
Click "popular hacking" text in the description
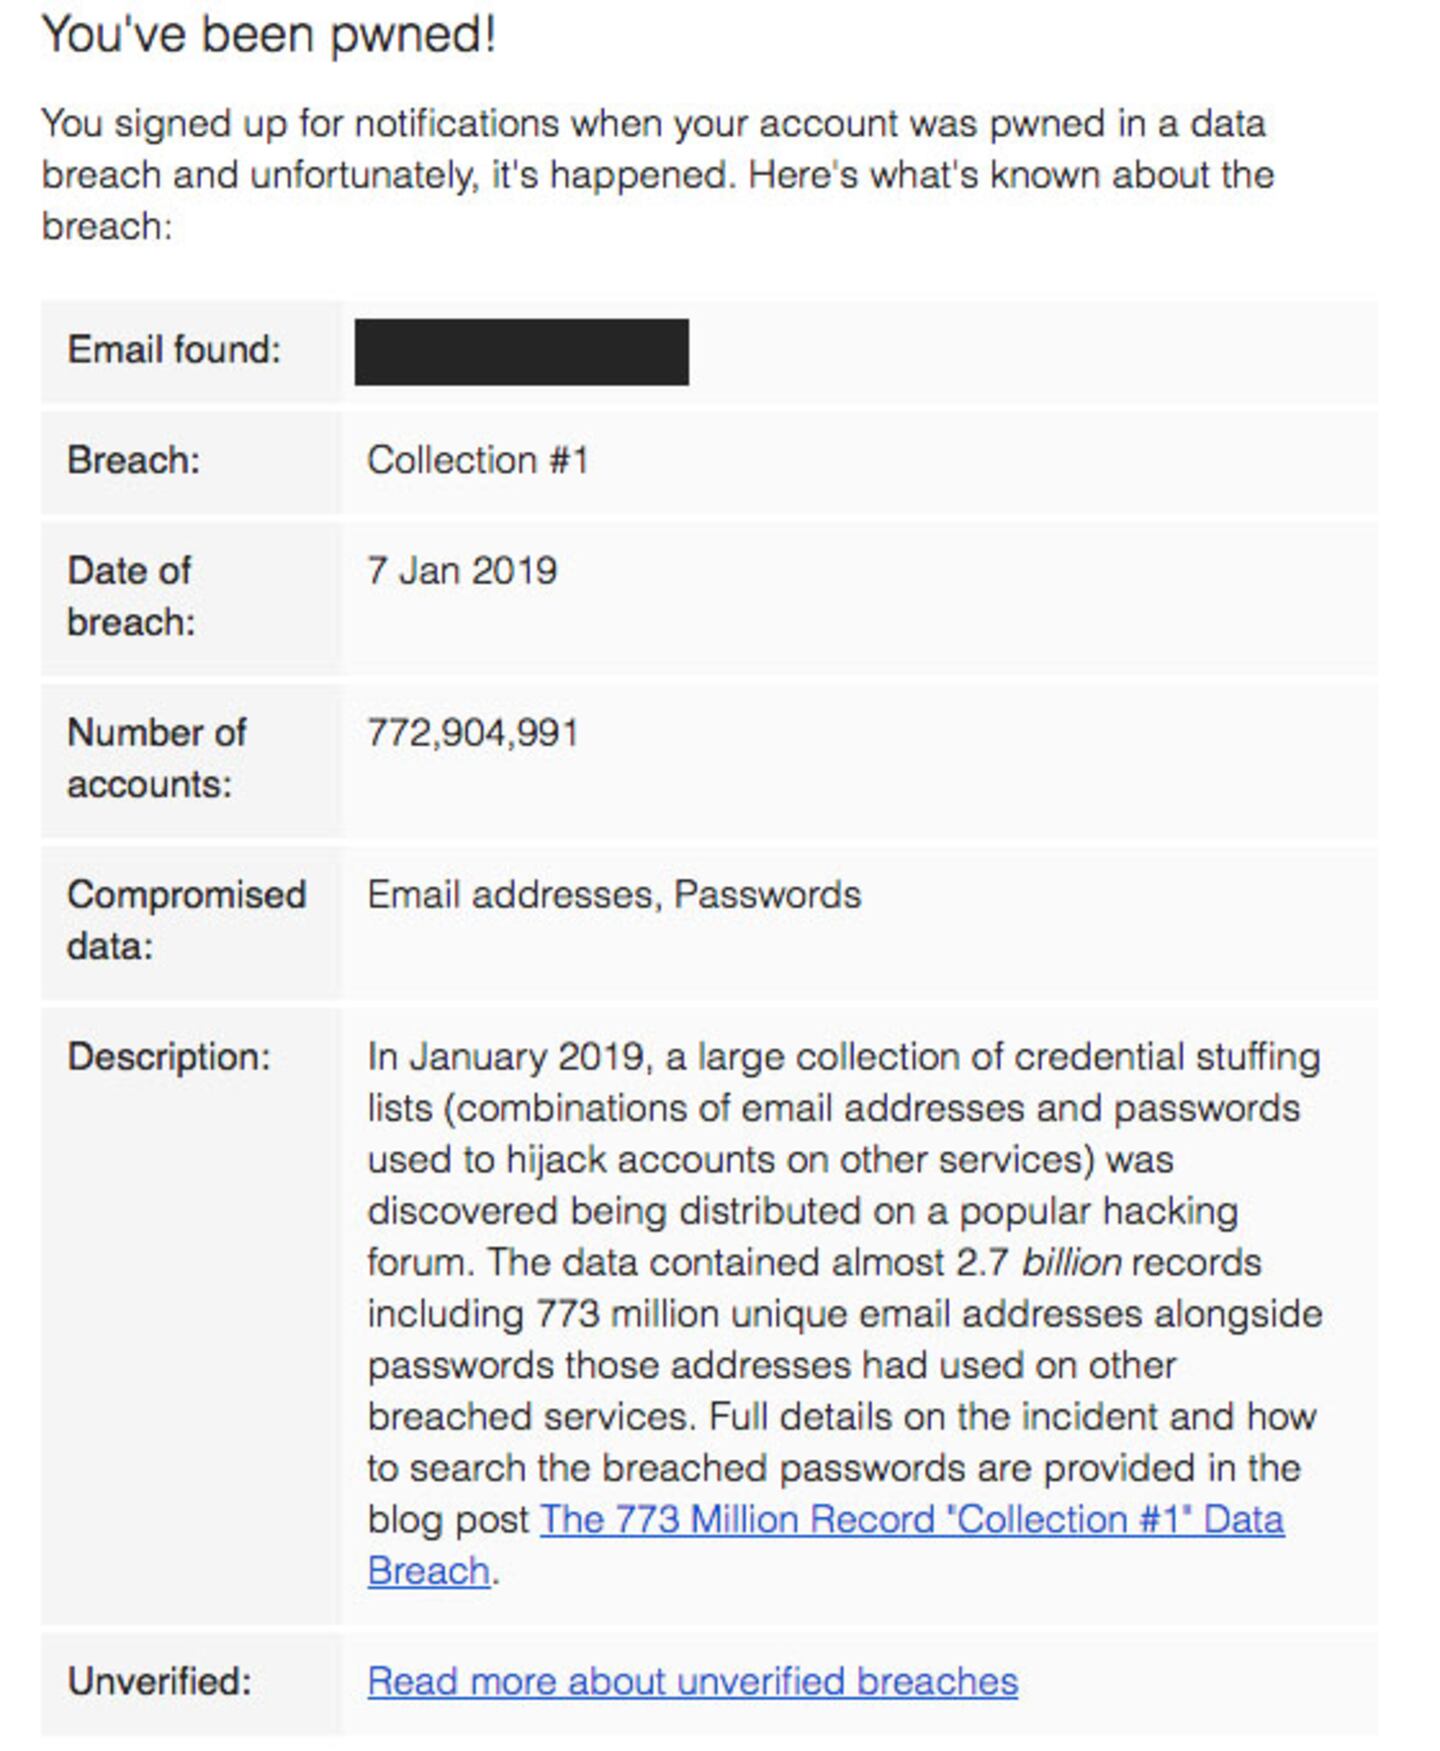pyautogui.click(x=1098, y=1212)
